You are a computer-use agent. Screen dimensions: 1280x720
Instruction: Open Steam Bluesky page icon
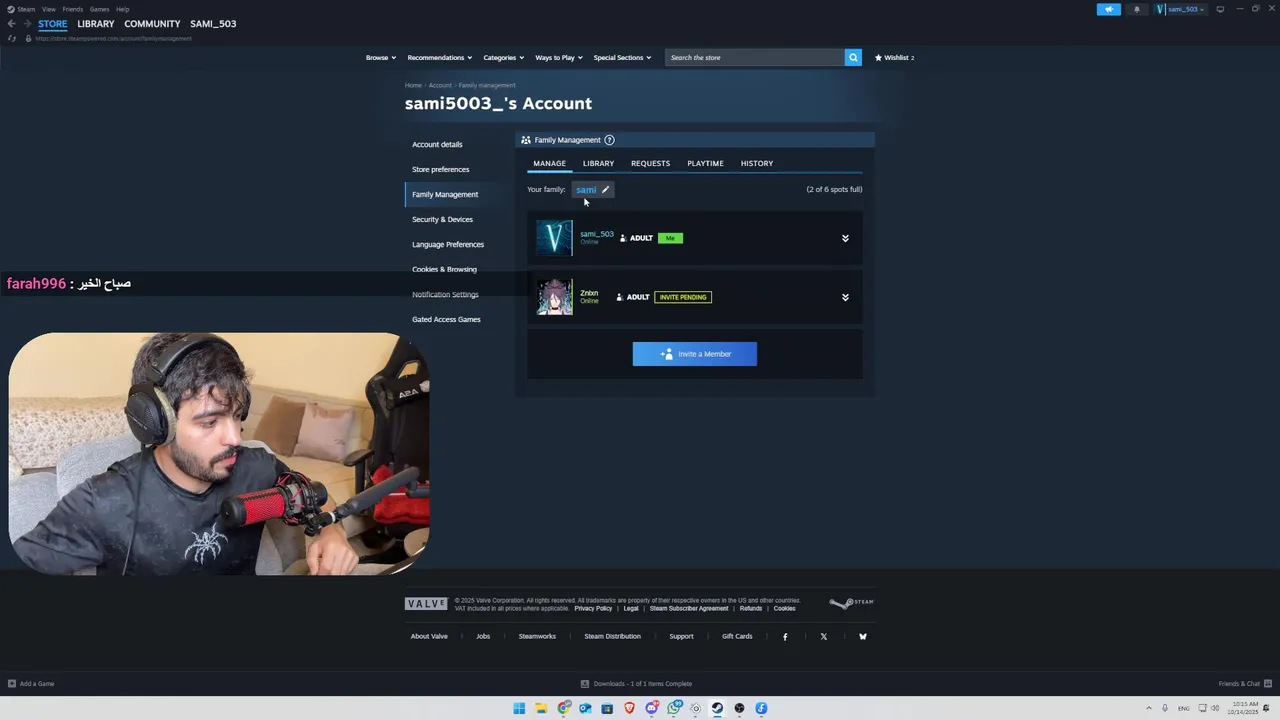pos(863,636)
